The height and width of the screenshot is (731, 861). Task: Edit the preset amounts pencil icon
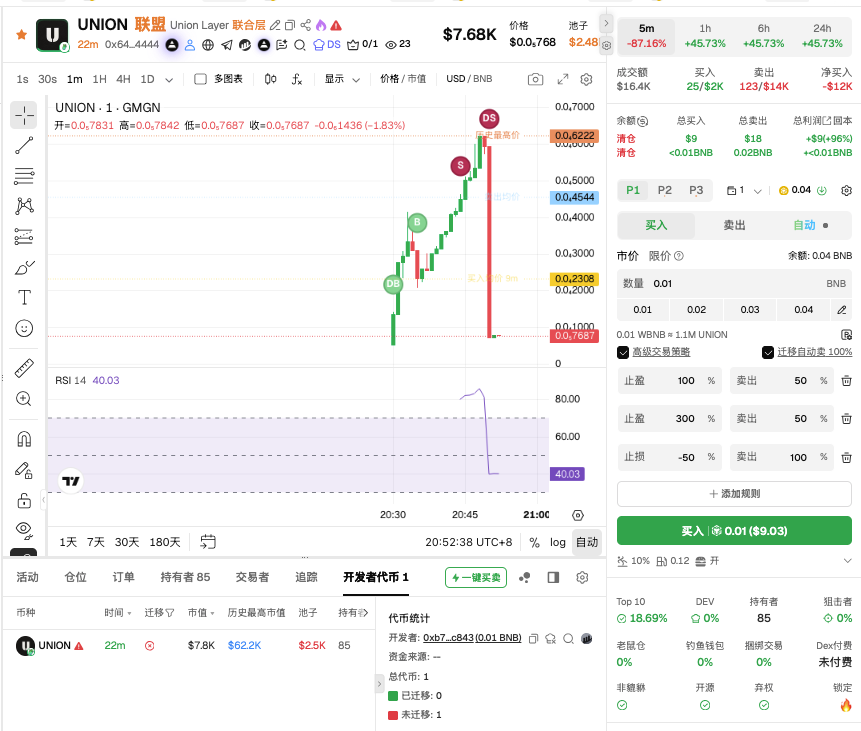click(x=841, y=310)
